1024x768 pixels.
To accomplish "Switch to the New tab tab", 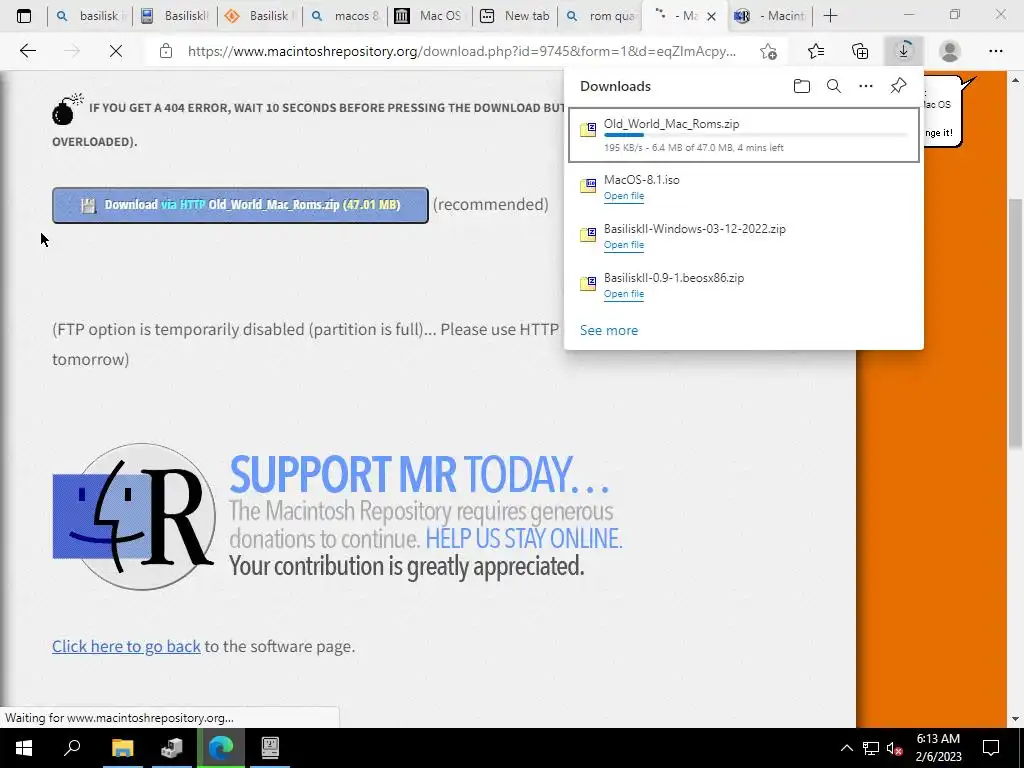I will point(514,16).
